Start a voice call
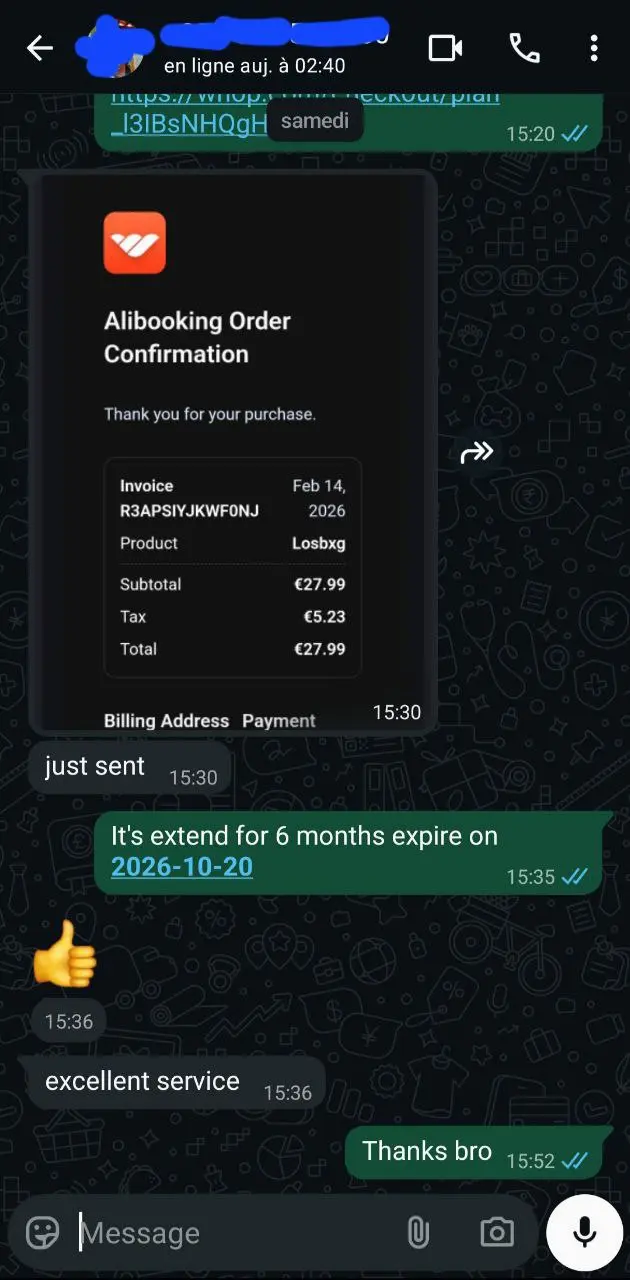The width and height of the screenshot is (630, 1280). tap(524, 48)
